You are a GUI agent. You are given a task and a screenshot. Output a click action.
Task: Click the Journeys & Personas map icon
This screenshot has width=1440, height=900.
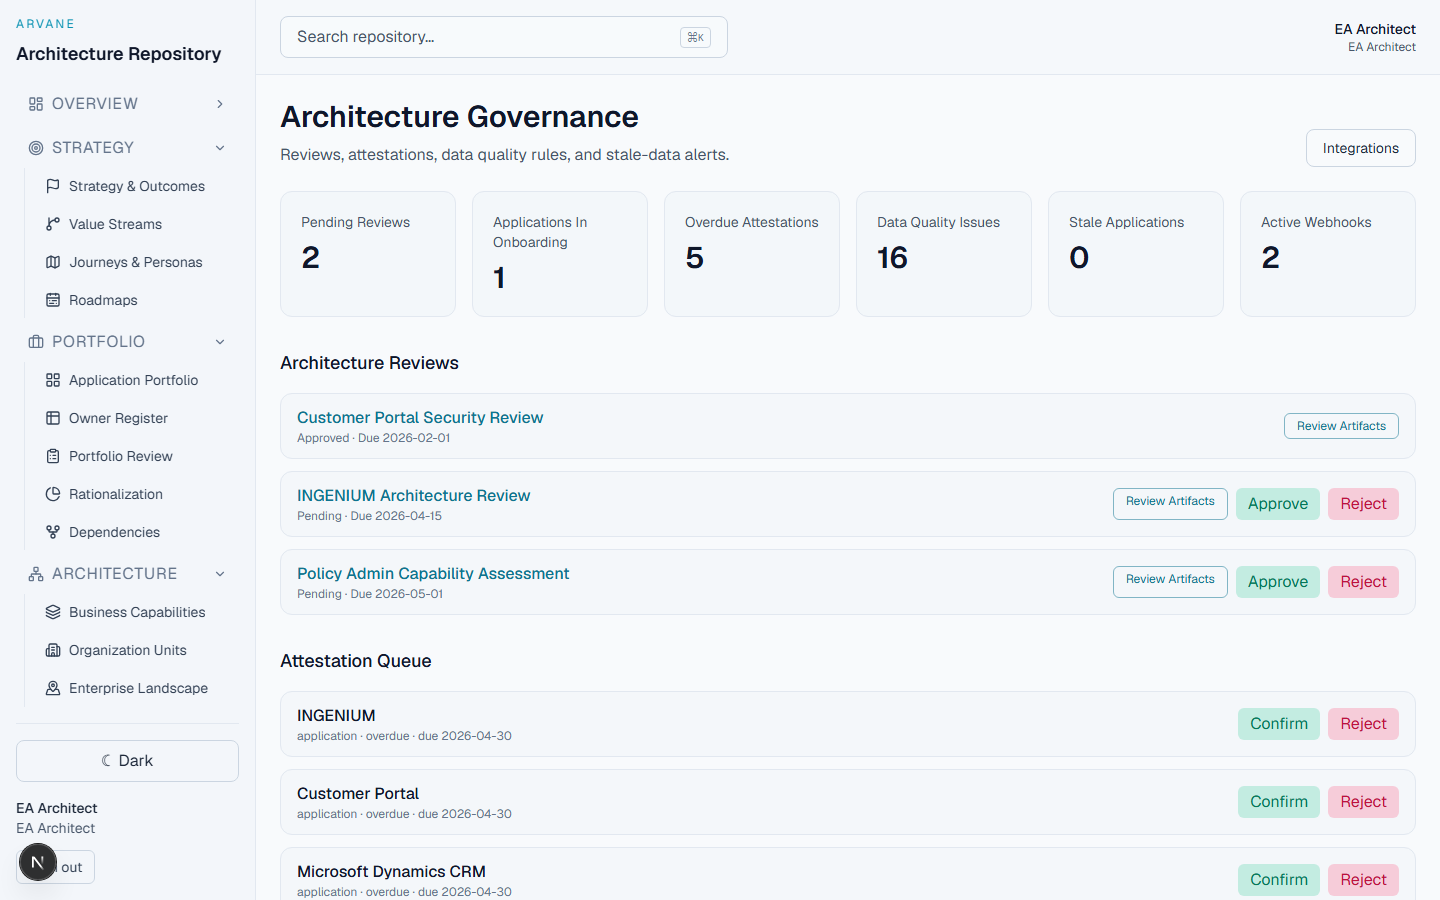tap(53, 262)
